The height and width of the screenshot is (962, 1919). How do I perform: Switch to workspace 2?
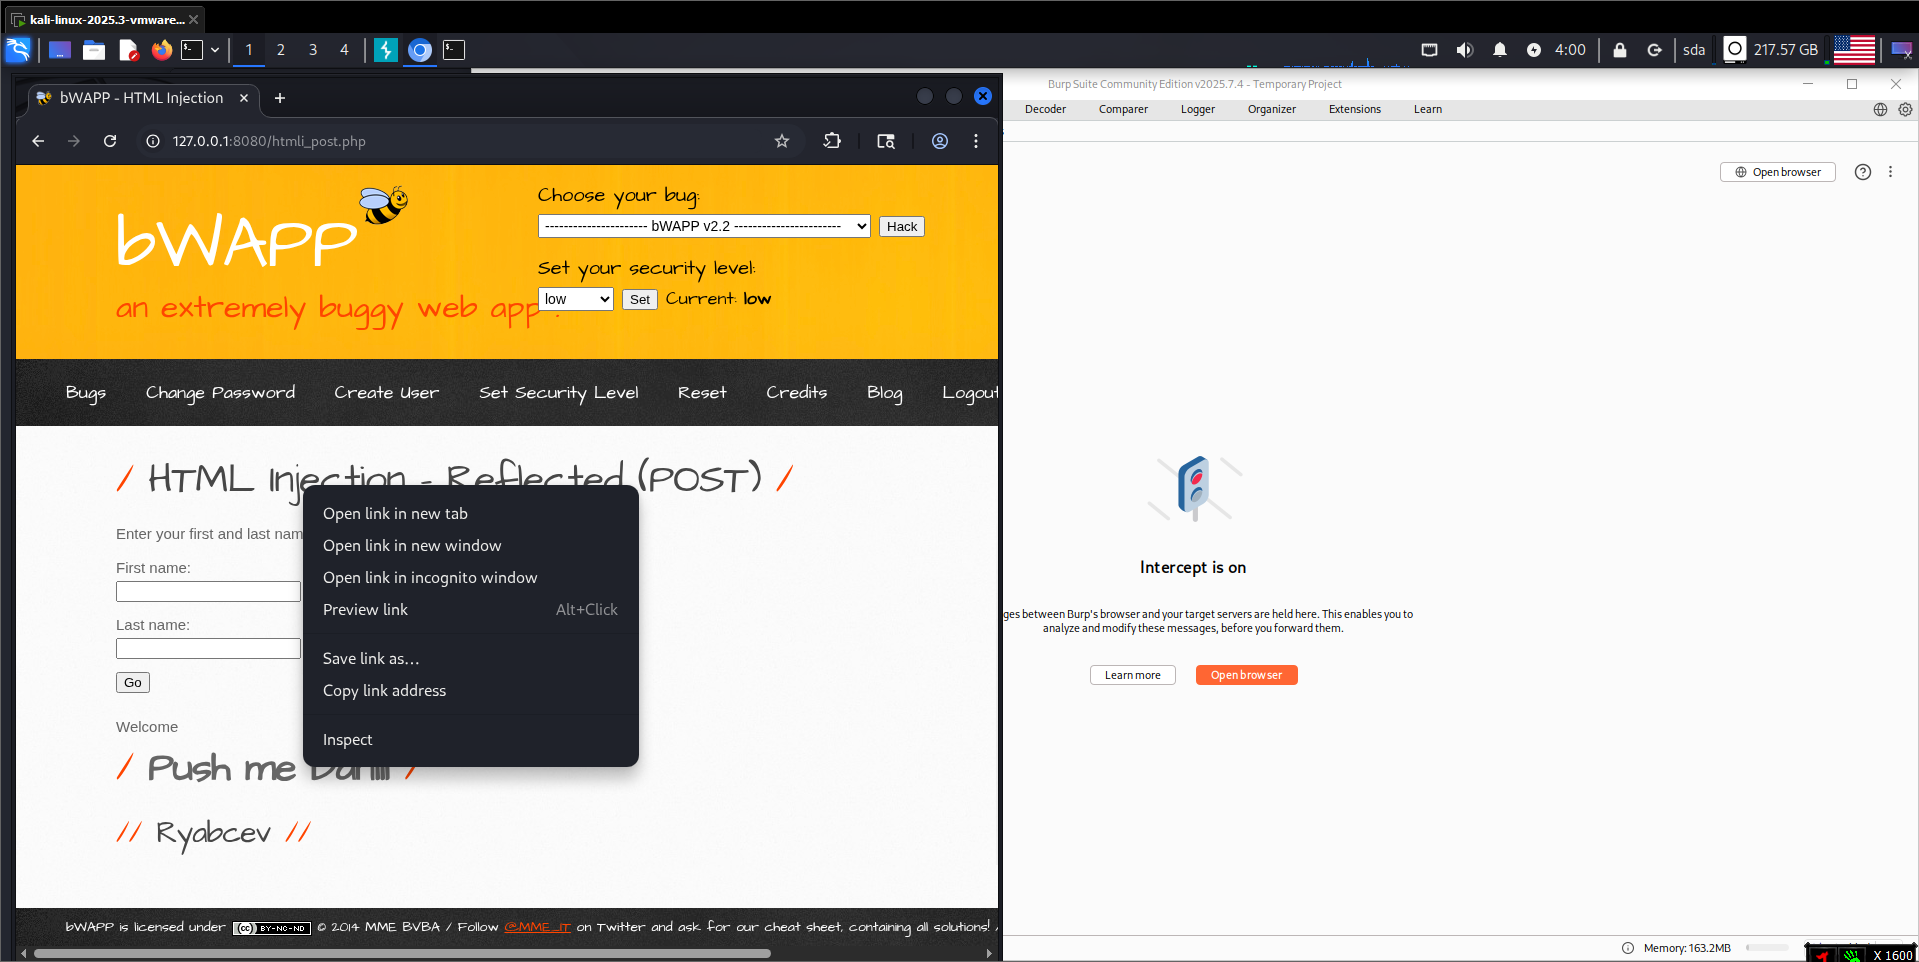281,50
